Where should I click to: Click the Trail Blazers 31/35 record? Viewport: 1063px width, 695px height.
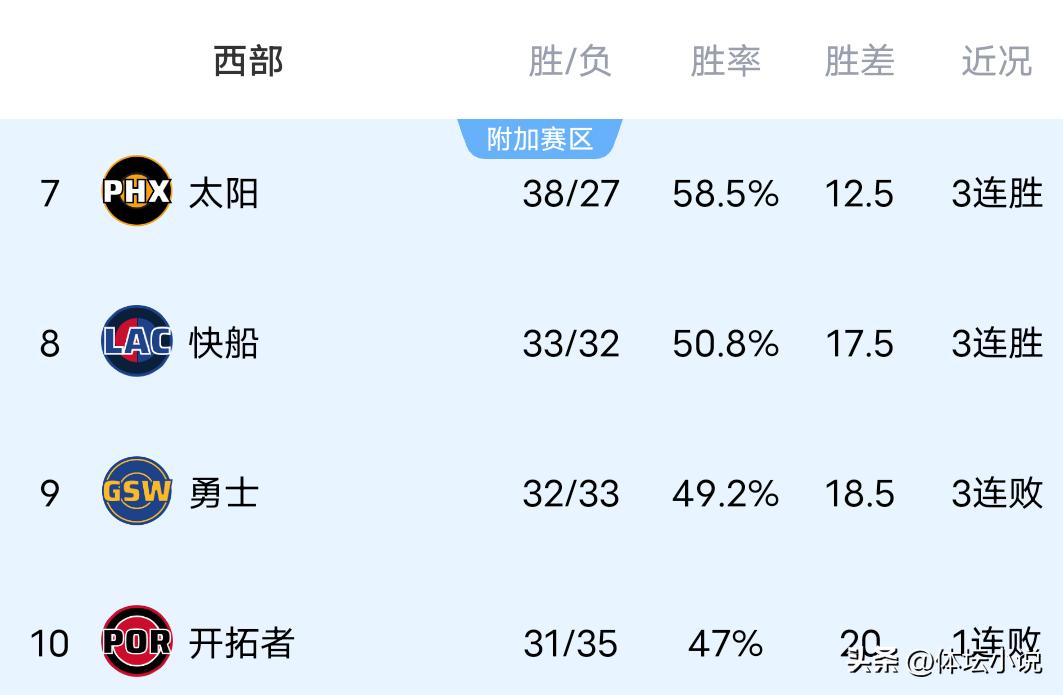(570, 643)
